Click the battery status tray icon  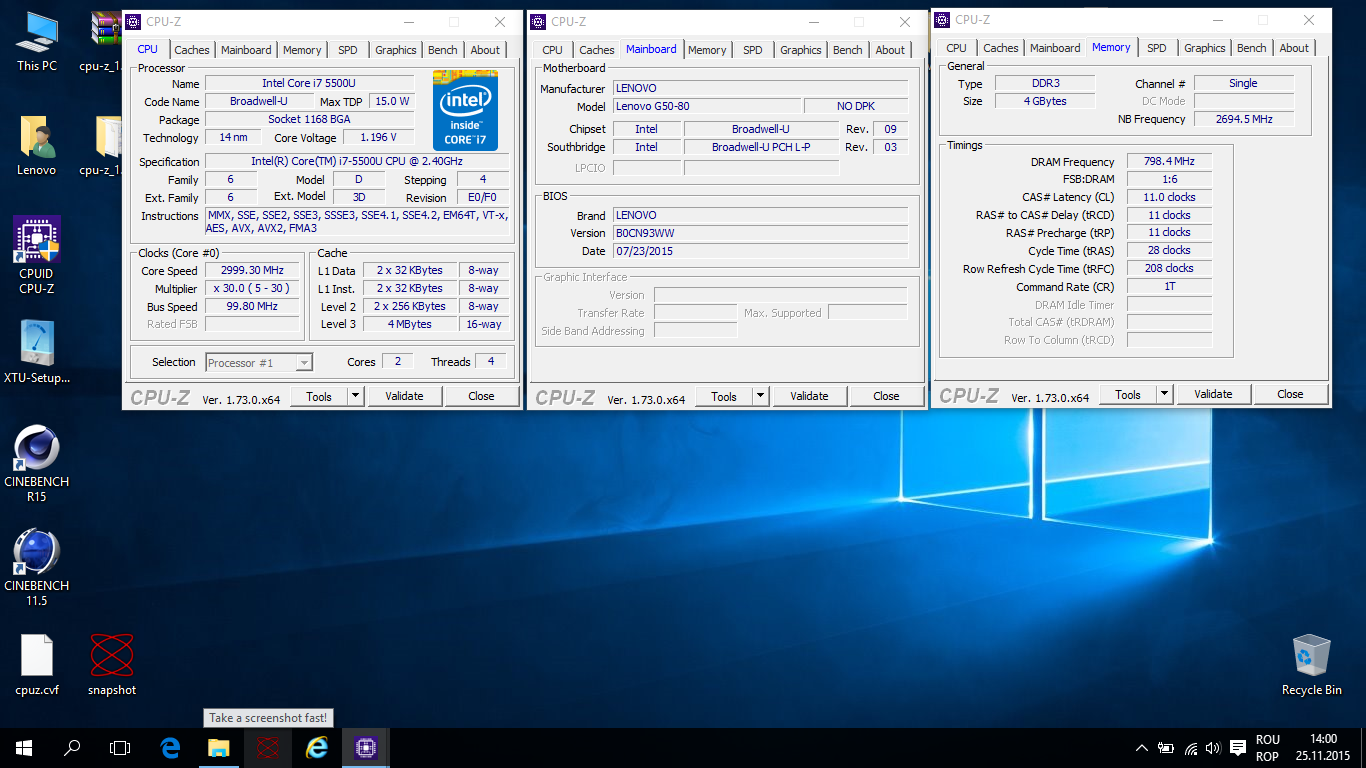coord(1166,748)
